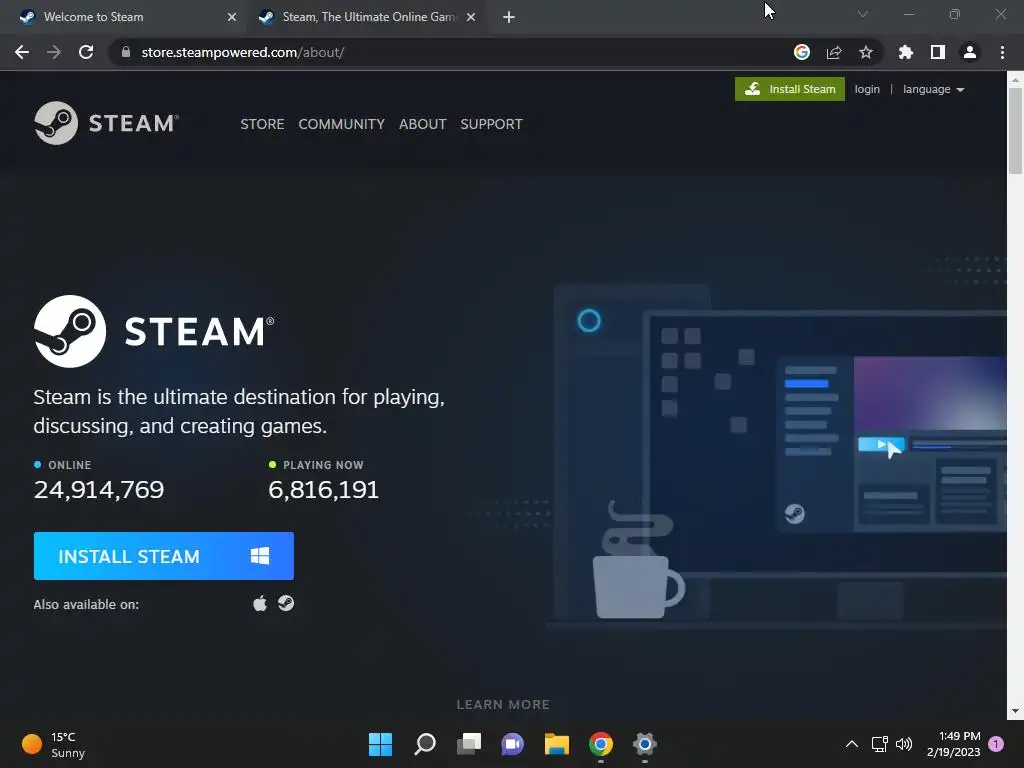Image resolution: width=1024 pixels, height=768 pixels.
Task: Open Settings gear on taskbar
Action: [645, 744]
